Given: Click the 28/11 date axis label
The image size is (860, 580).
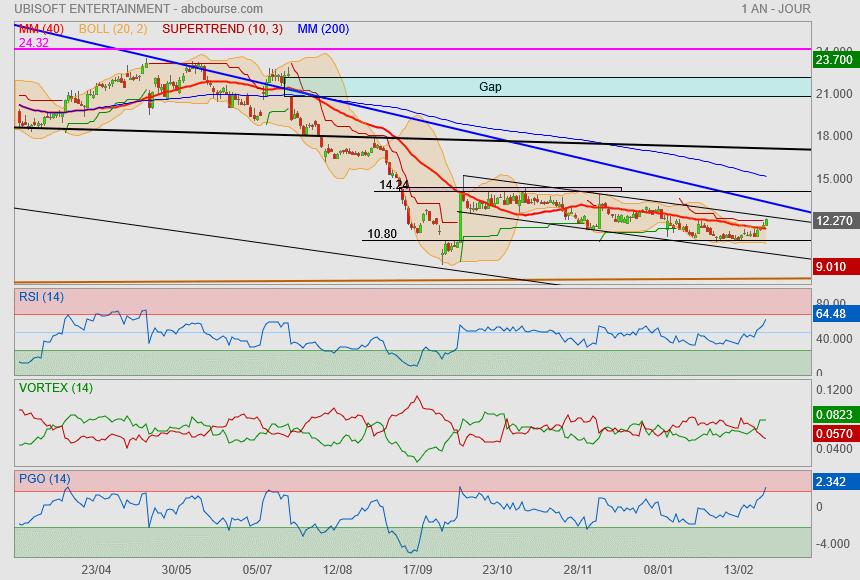Looking at the screenshot, I should (x=578, y=570).
